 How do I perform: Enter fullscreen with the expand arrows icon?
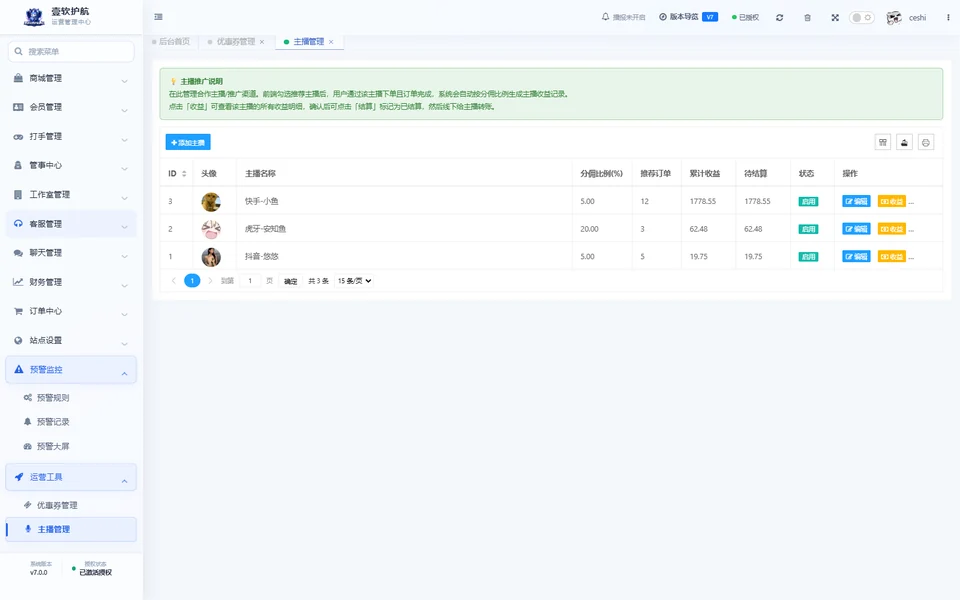[835, 18]
